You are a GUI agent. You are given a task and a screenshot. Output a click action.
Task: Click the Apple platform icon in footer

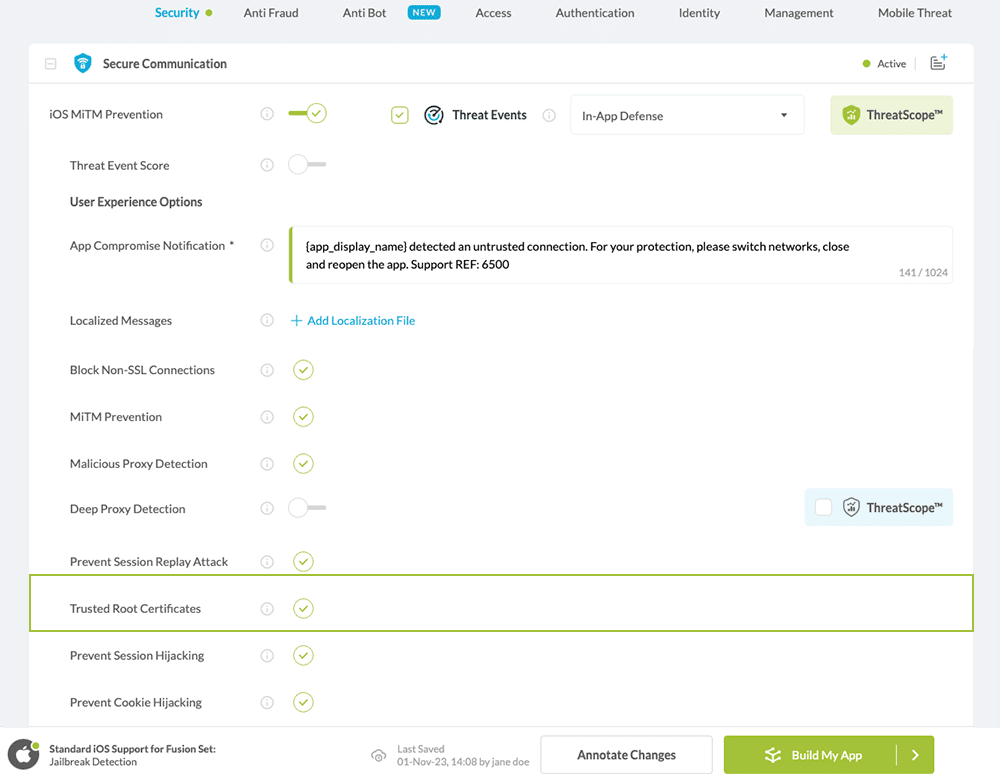click(x=23, y=755)
